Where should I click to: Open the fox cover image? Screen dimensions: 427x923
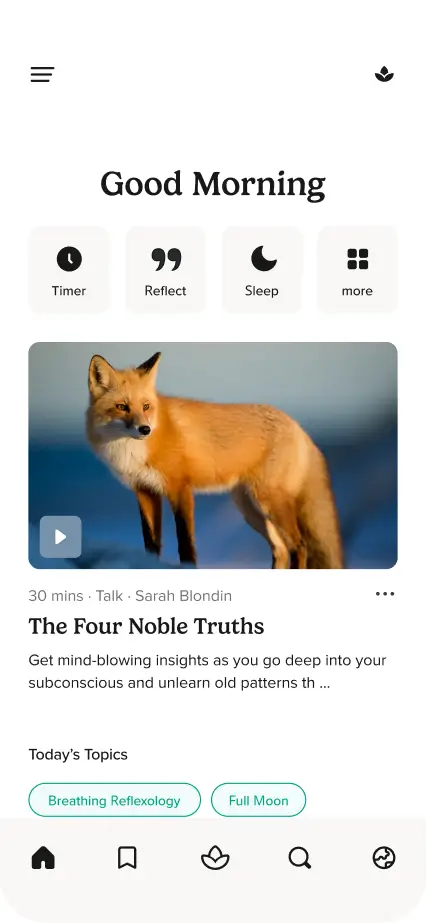213,455
